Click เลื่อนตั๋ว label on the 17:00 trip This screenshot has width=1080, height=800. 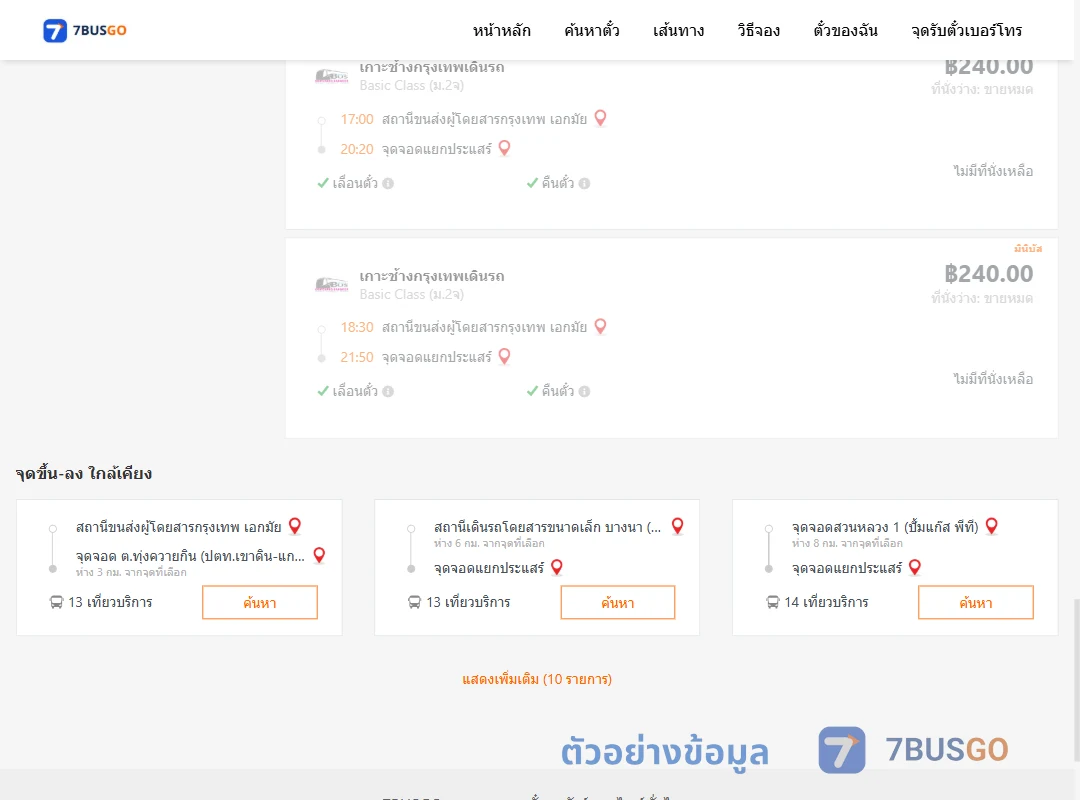(355, 183)
